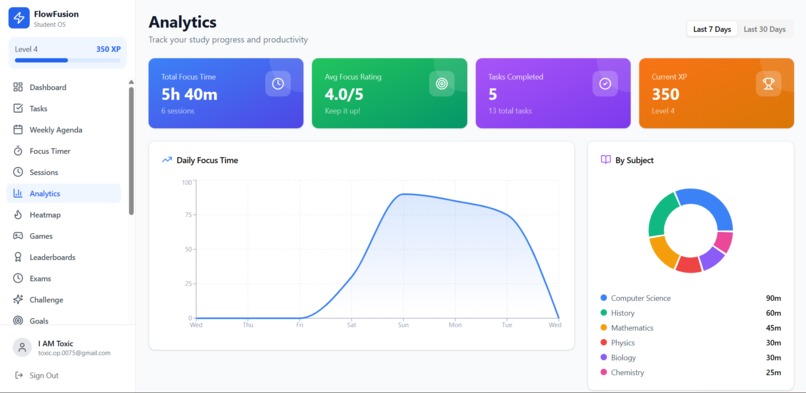Click the trend line icon beside Daily Focus Time
806x393 pixels.
tap(167, 160)
